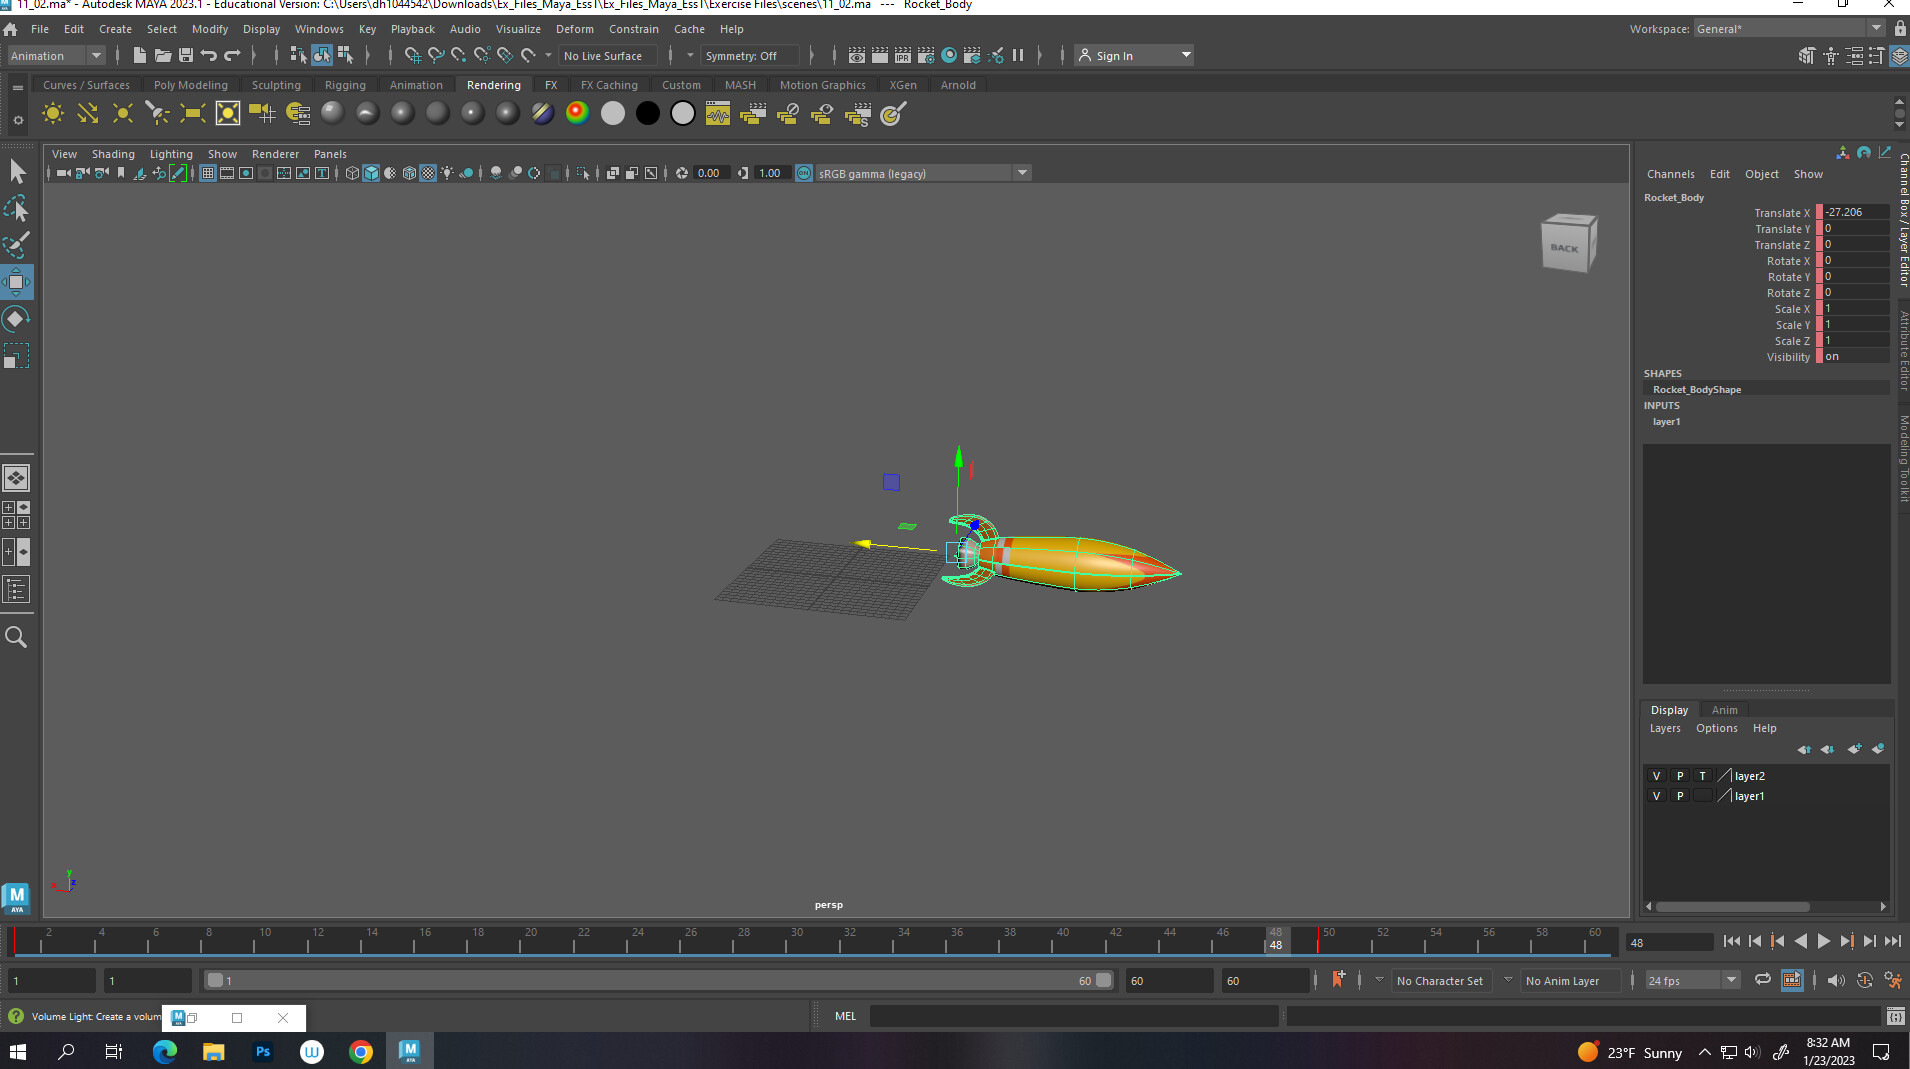Click frame 30 on the timeline

point(797,942)
